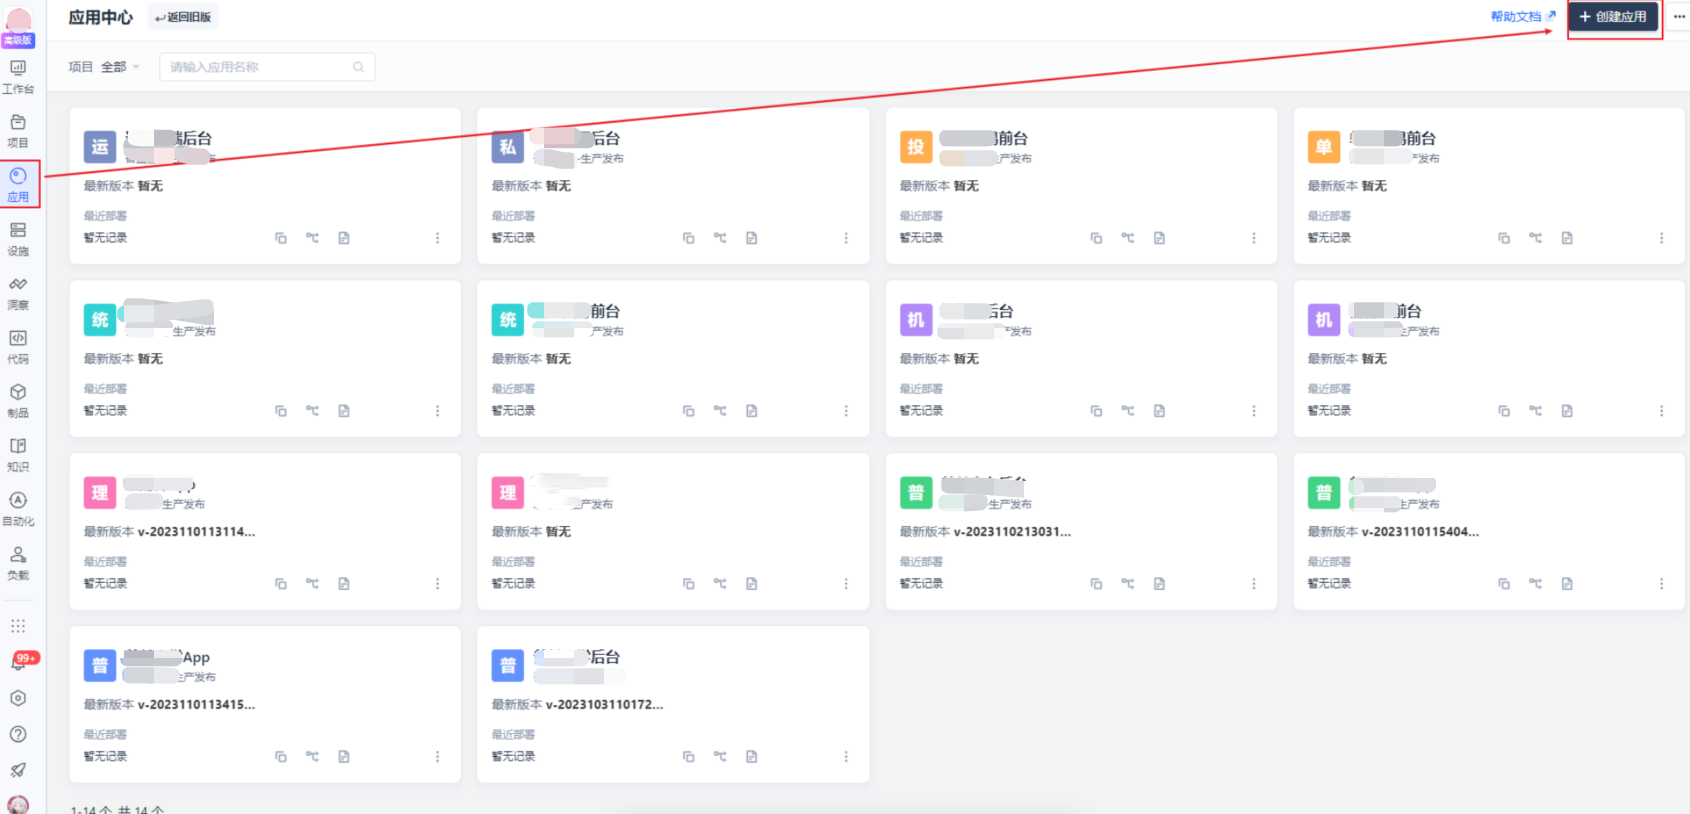Open the three-dot menu on the 普 App card
The height and width of the screenshot is (814, 1690).
click(437, 757)
